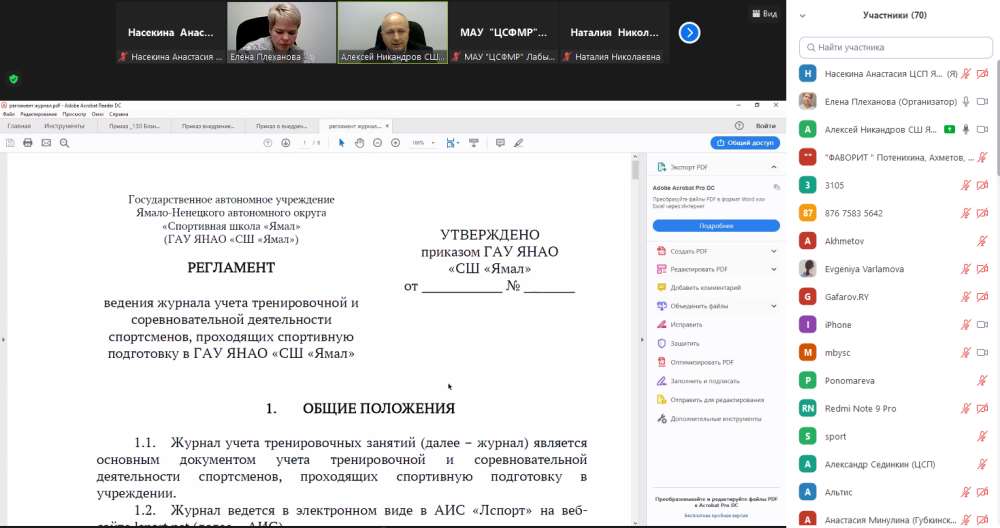Expand the Создать PDF section
The image size is (1000, 528).
pos(773,251)
